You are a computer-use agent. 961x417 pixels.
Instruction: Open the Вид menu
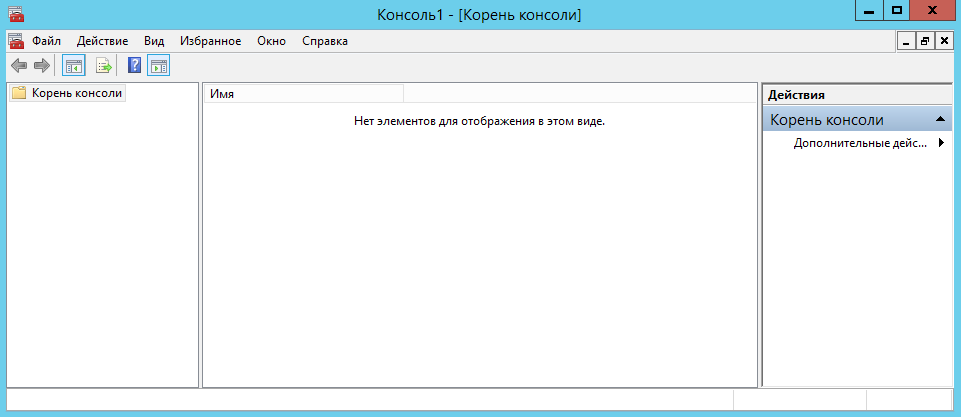pyautogui.click(x=154, y=41)
